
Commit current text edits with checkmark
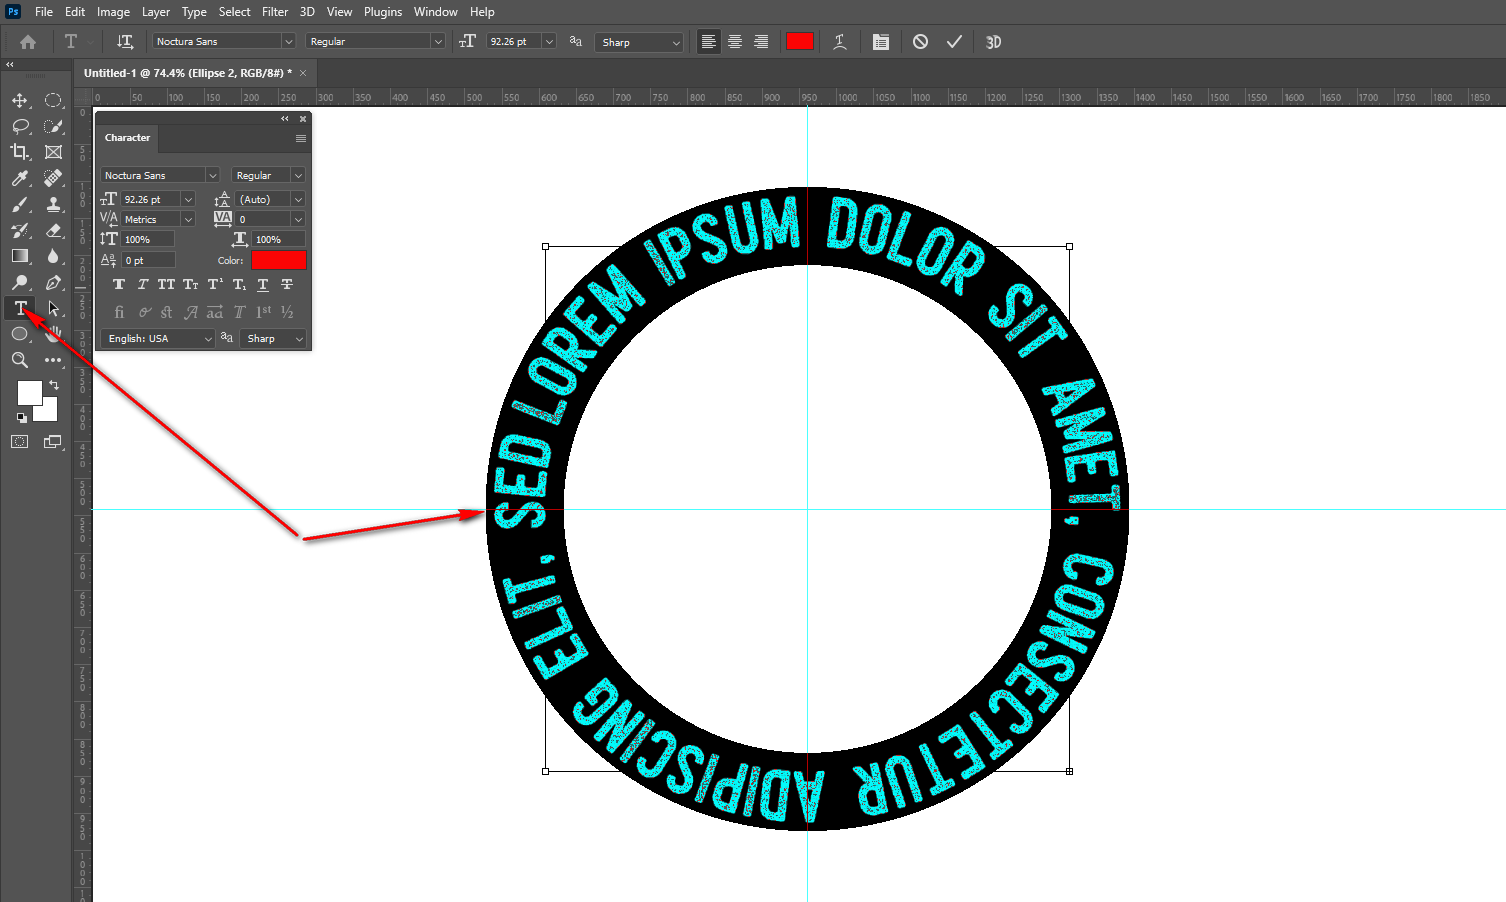click(954, 42)
